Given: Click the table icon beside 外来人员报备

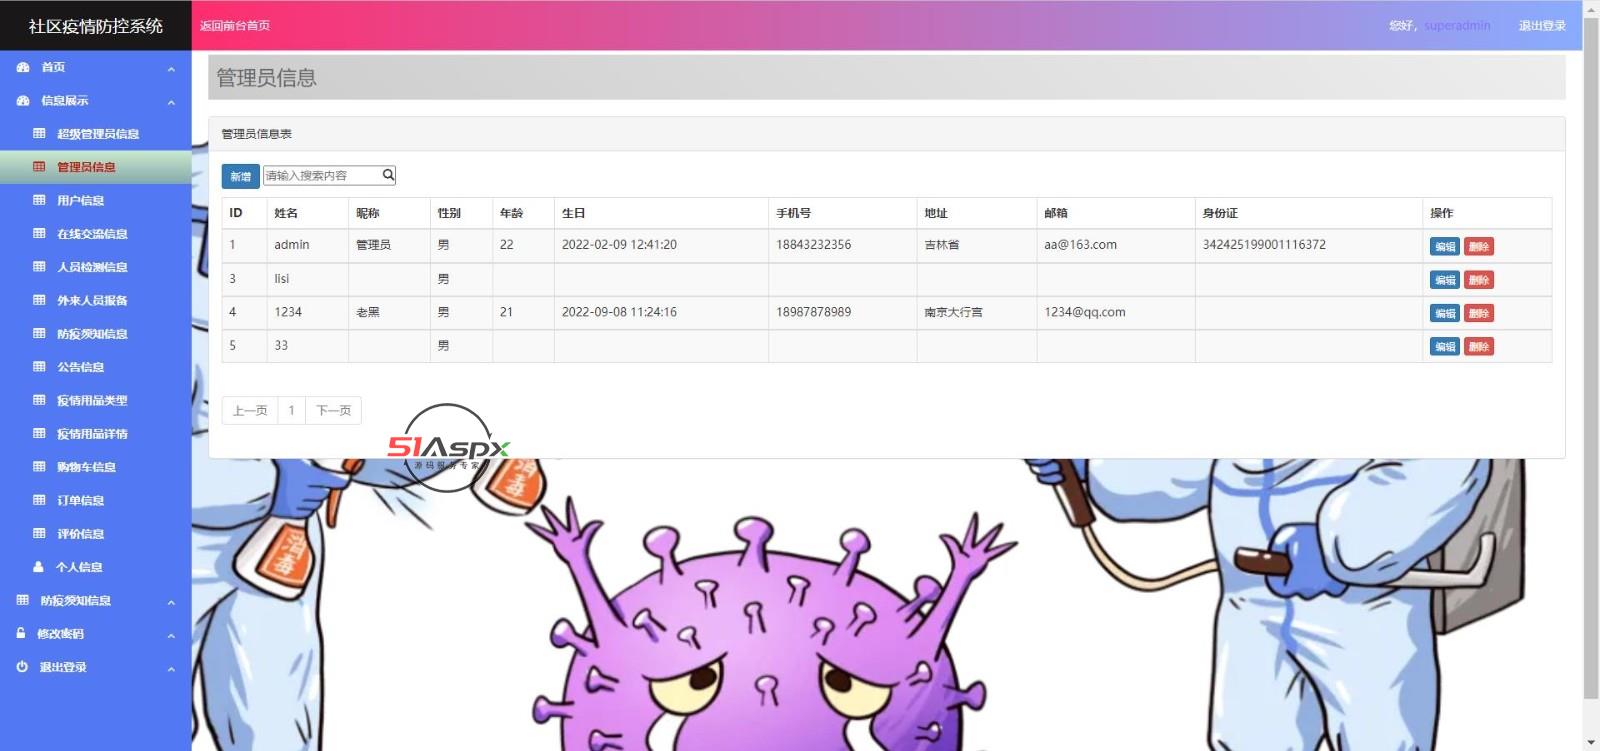Looking at the screenshot, I should pyautogui.click(x=39, y=300).
